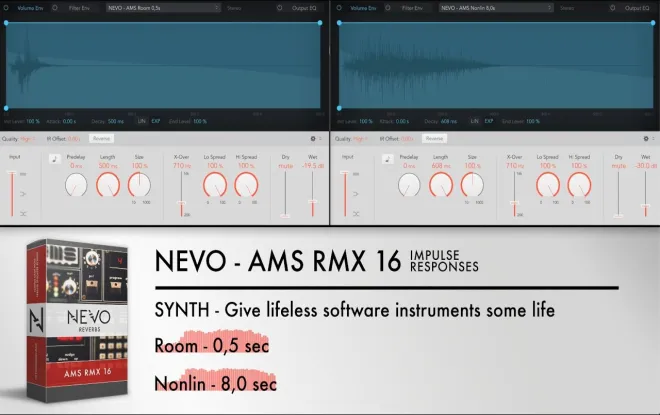Click bottom-left envelope handle in left waveform
Viewport: 660px width, 415px height.
pos(6,108)
